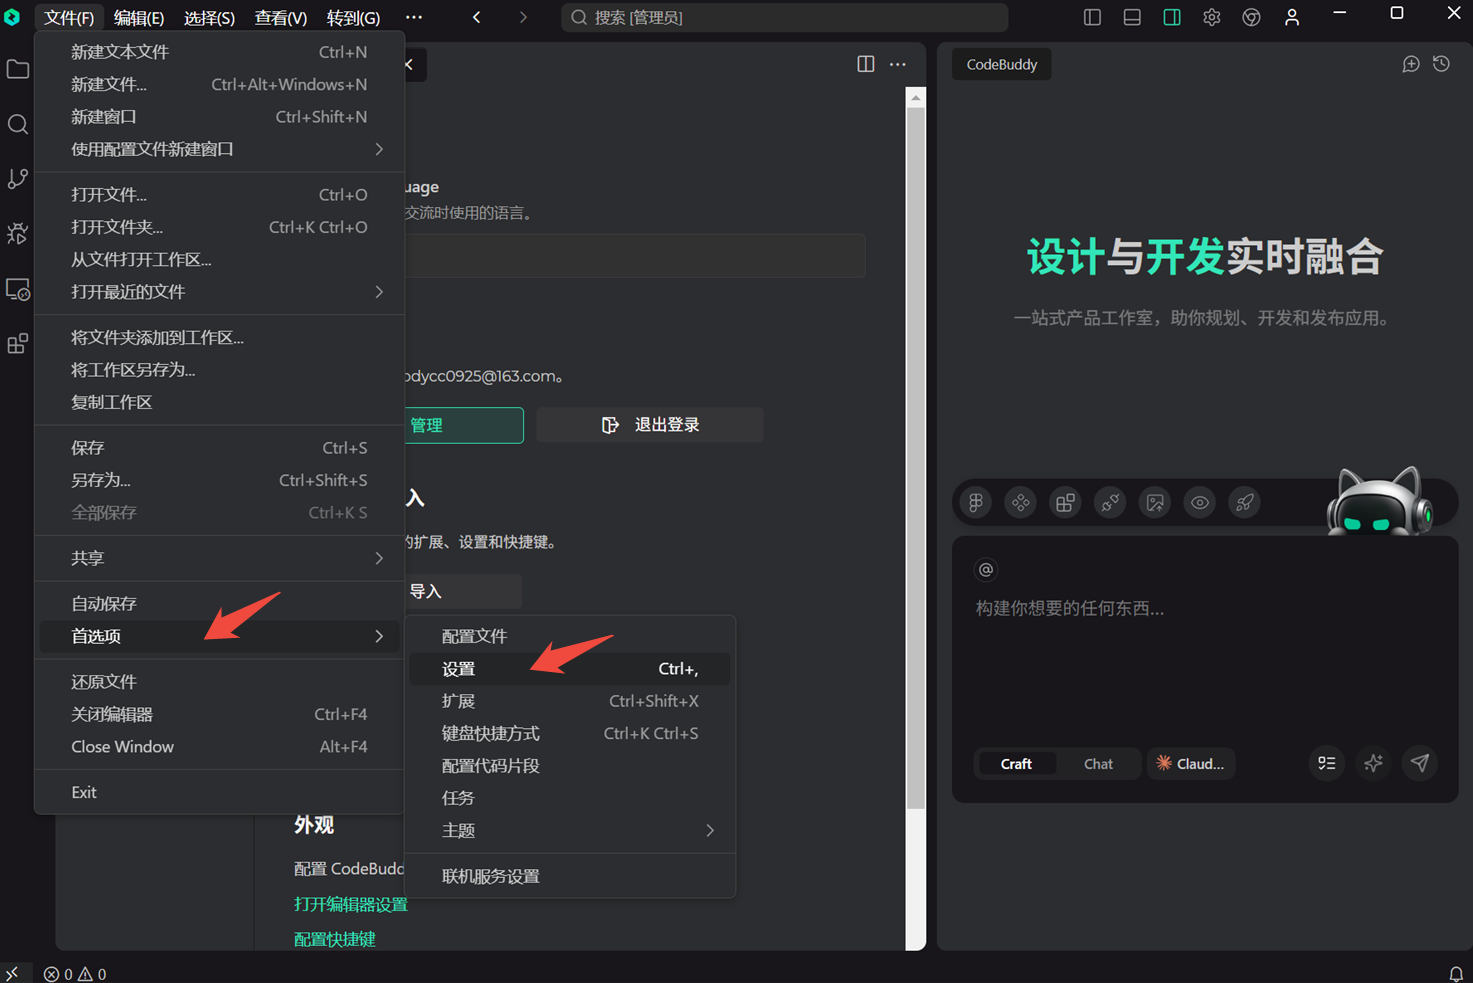This screenshot has height=983, width=1473.
Task: Open the Explorer folder icon in activity bar
Action: (x=18, y=69)
